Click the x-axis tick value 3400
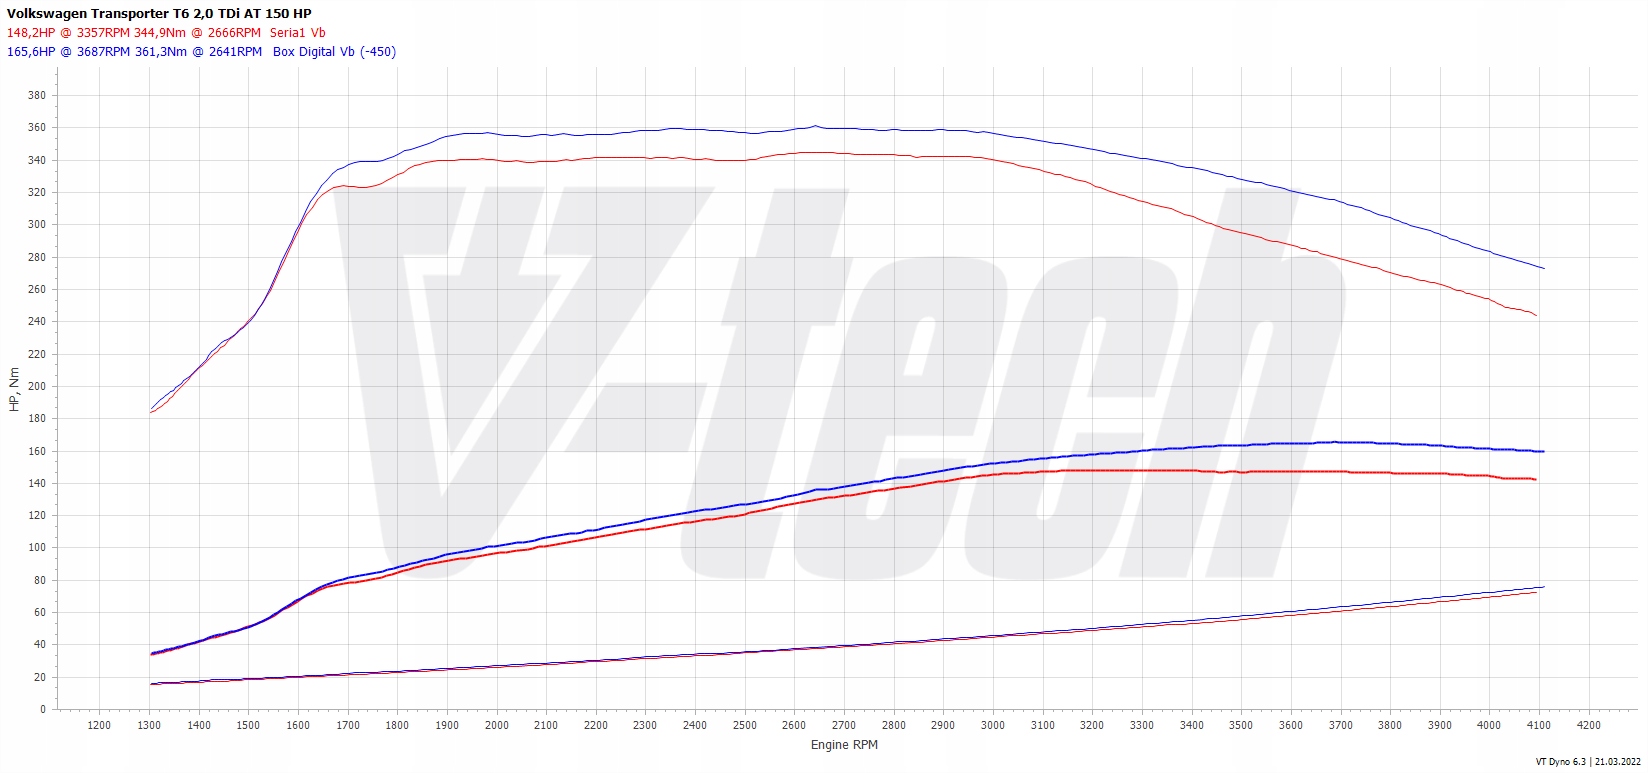This screenshot has height=773, width=1648. pyautogui.click(x=1192, y=726)
